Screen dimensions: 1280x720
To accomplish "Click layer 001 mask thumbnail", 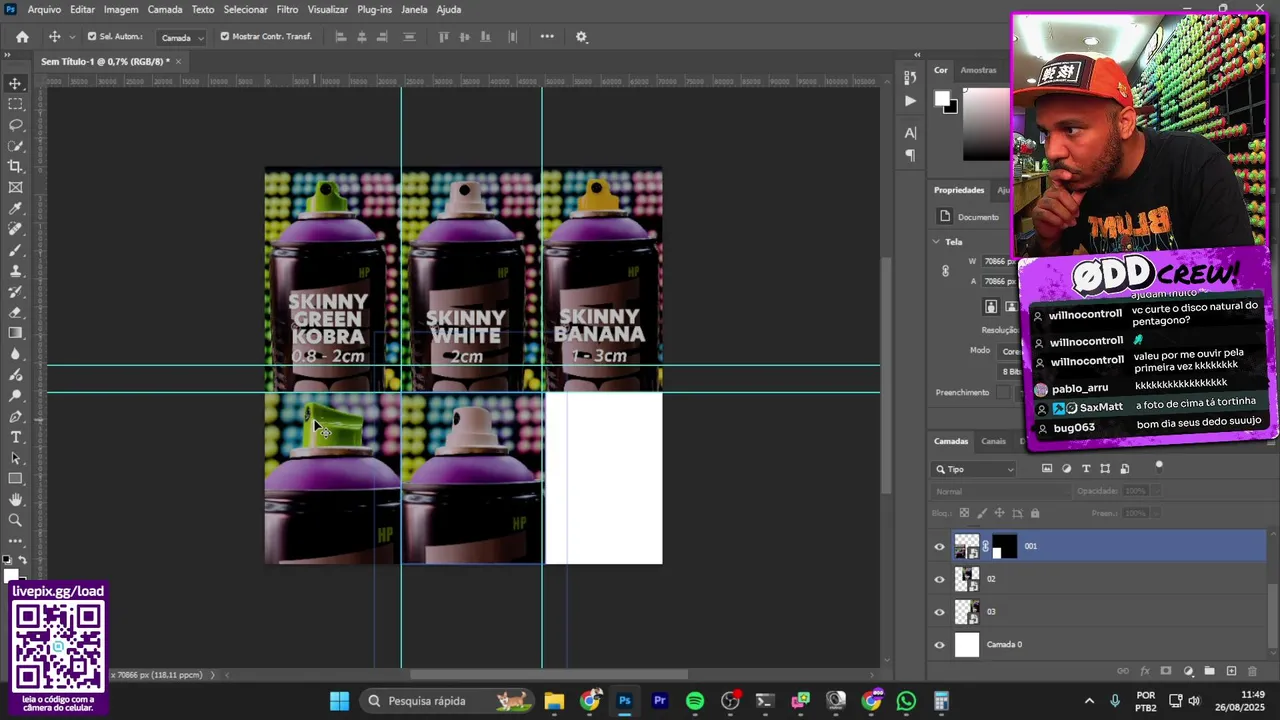I will (1004, 546).
